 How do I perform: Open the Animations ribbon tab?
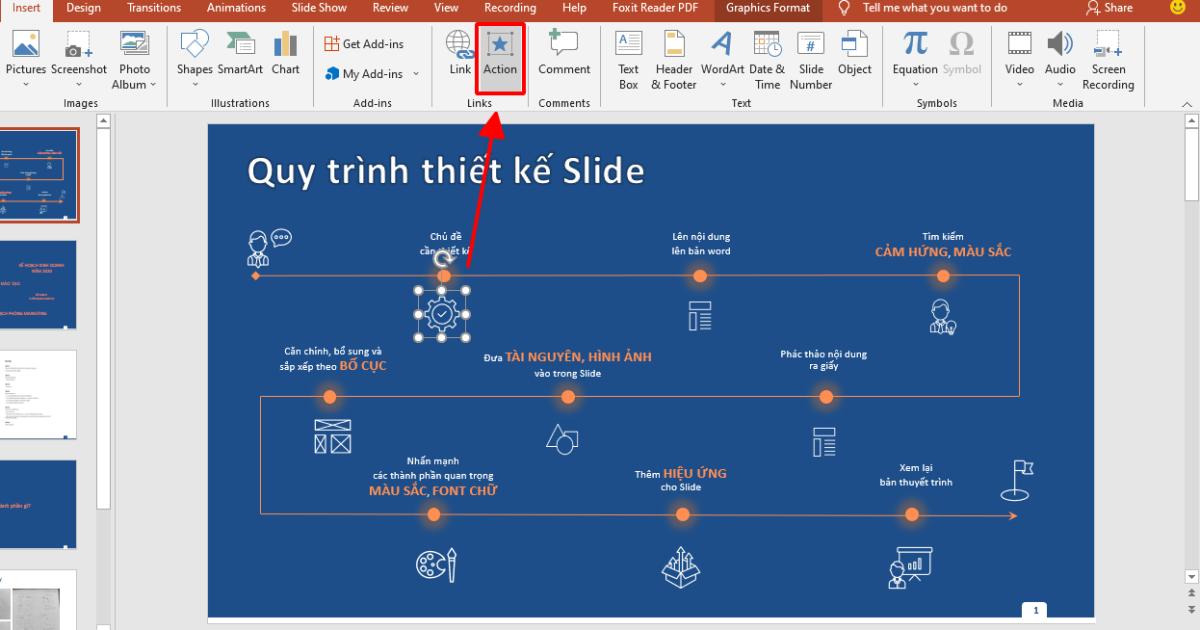point(236,8)
